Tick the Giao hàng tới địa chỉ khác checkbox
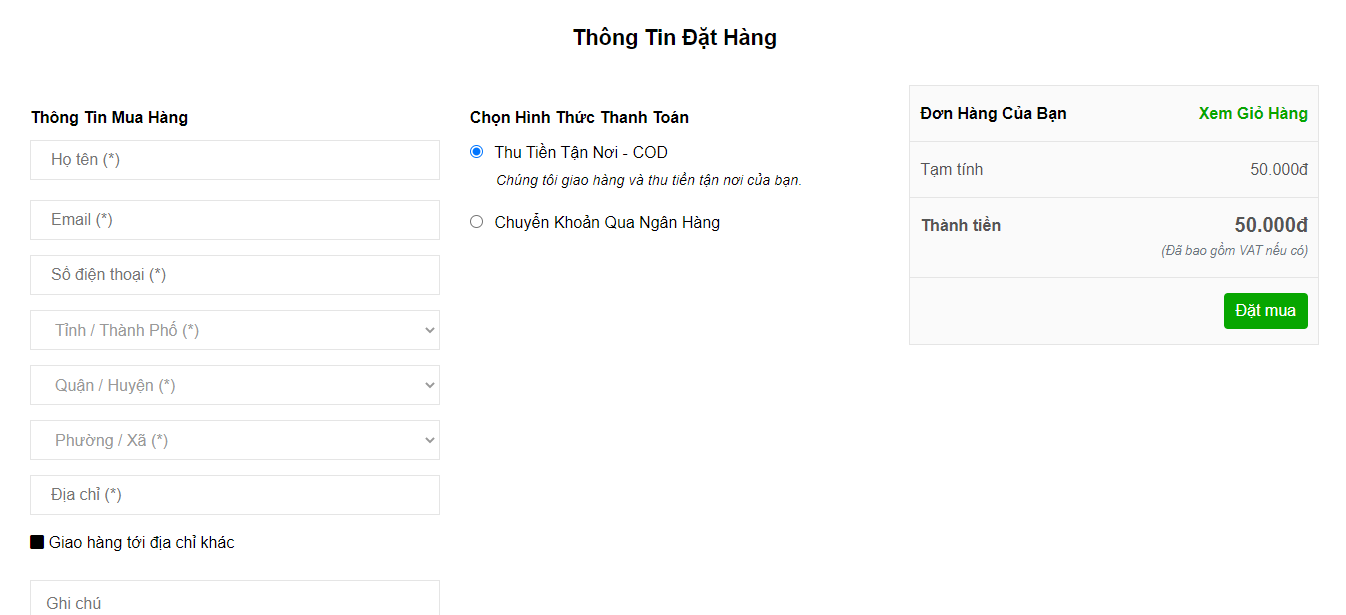 (37, 542)
